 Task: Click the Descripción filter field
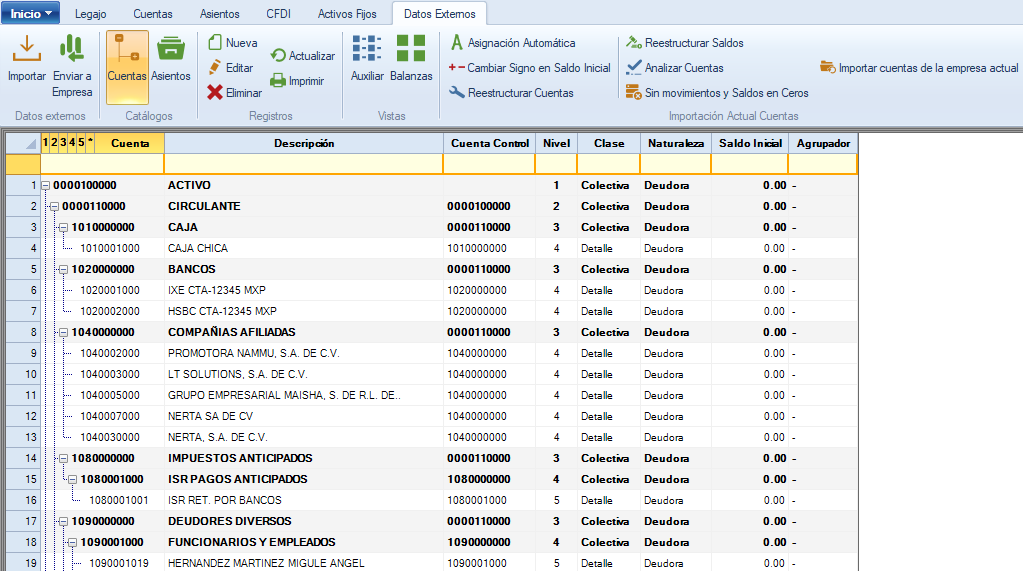point(303,164)
